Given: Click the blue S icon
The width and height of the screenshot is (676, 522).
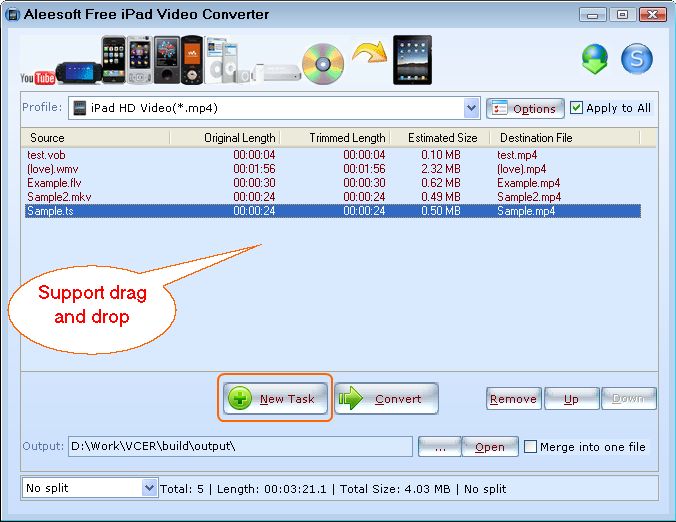Looking at the screenshot, I should click(x=637, y=59).
